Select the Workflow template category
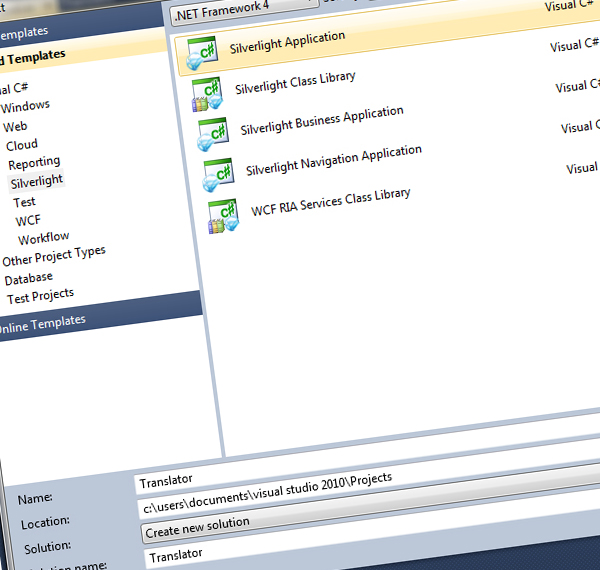Image resolution: width=600 pixels, height=570 pixels. (x=44, y=238)
